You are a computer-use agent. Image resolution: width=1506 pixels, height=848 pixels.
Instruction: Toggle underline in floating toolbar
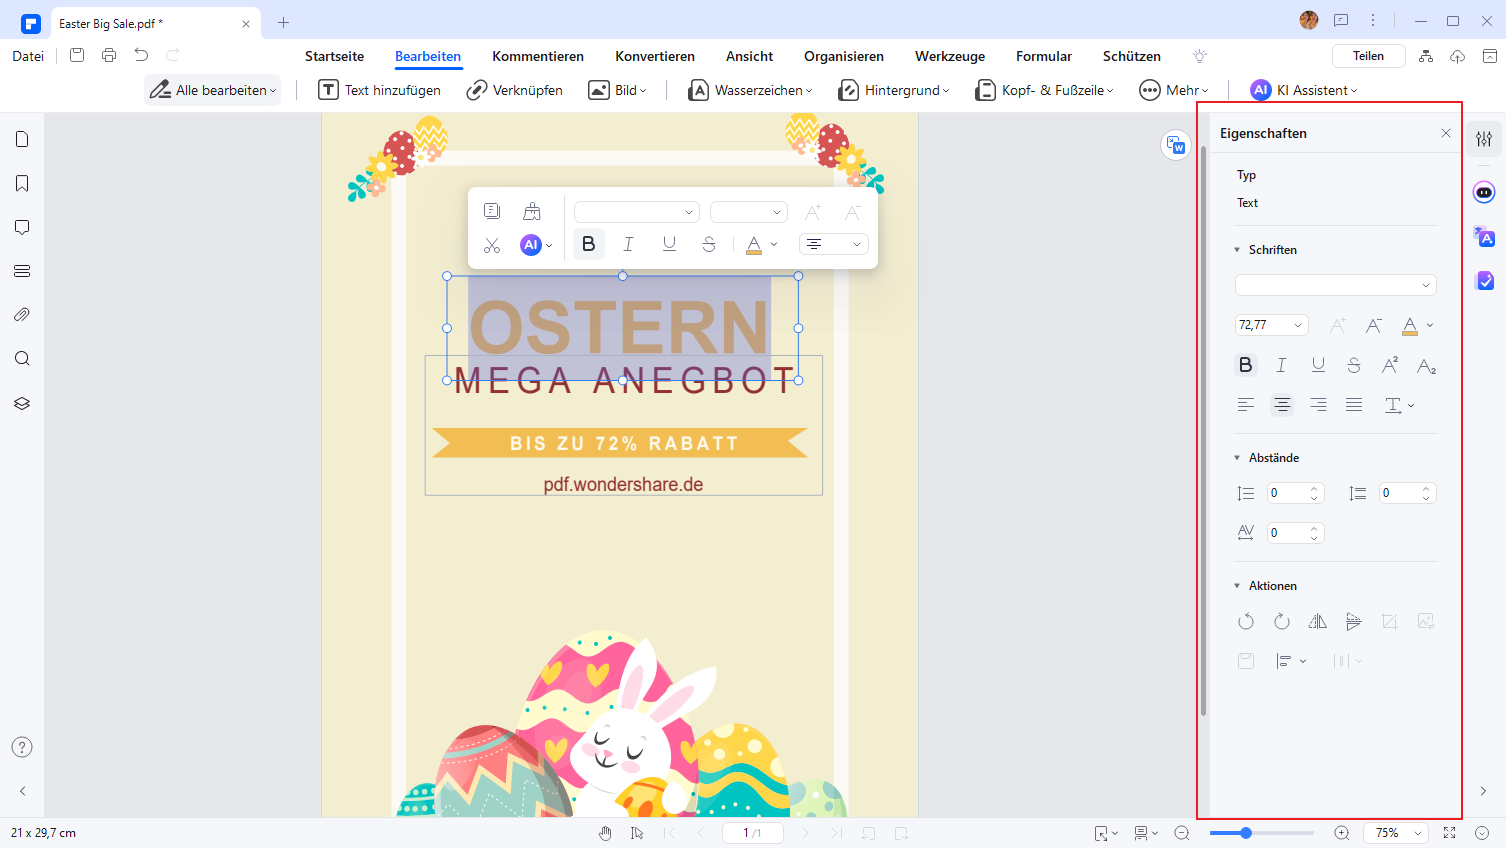pyautogui.click(x=669, y=244)
